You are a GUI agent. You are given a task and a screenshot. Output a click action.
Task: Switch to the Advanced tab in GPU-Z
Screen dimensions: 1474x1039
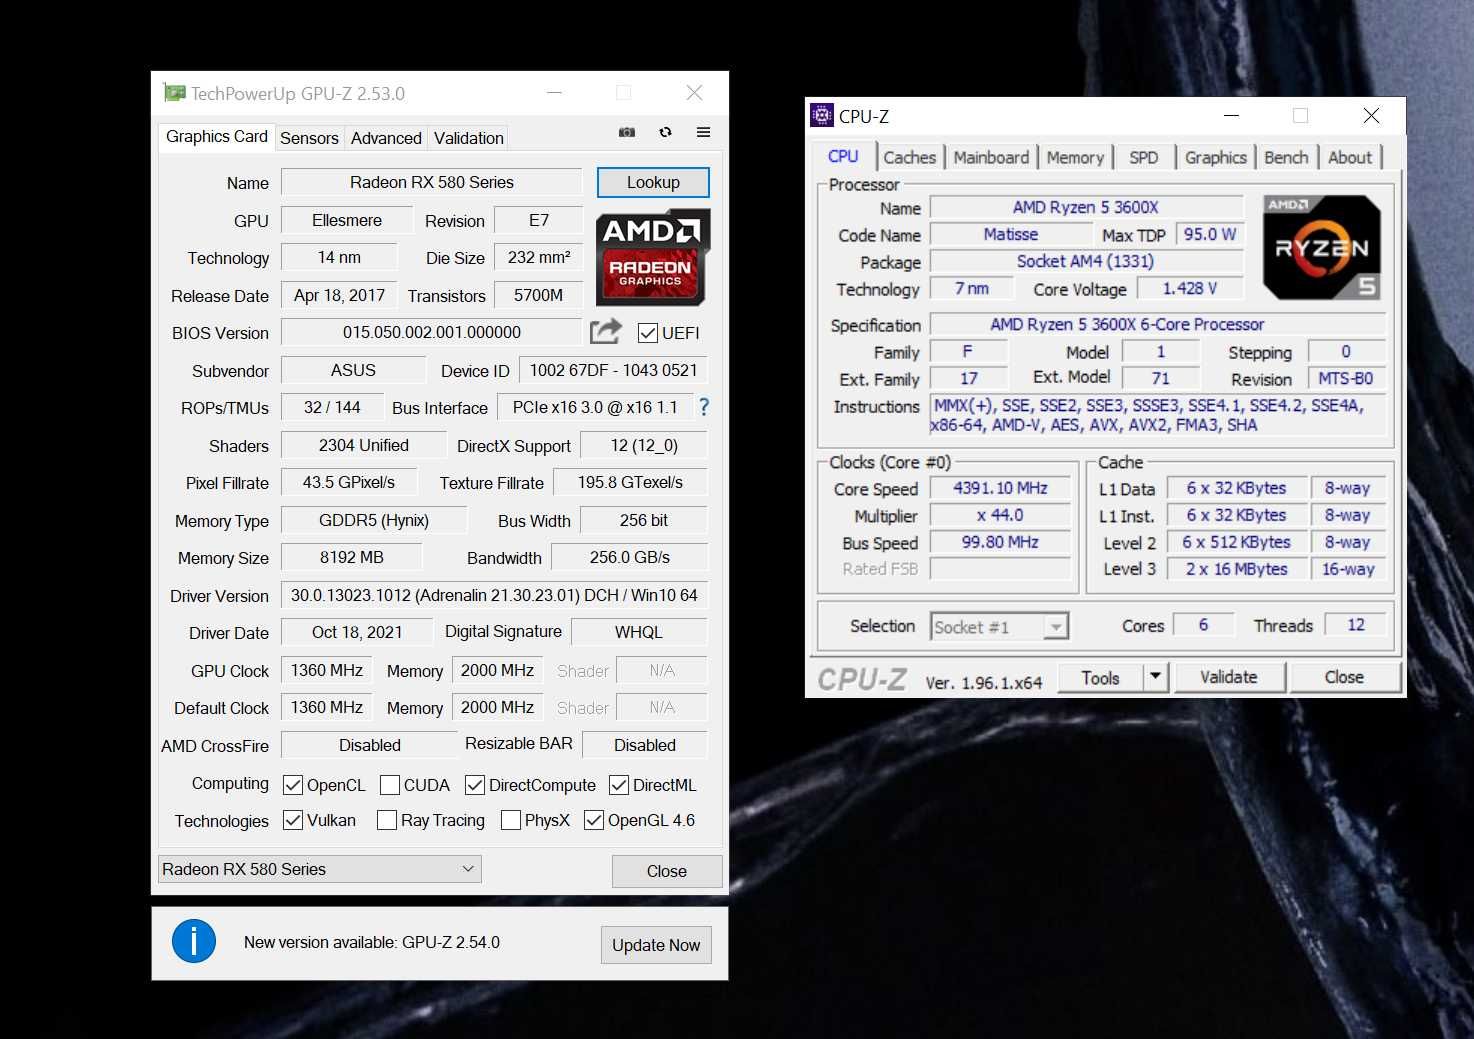point(386,138)
